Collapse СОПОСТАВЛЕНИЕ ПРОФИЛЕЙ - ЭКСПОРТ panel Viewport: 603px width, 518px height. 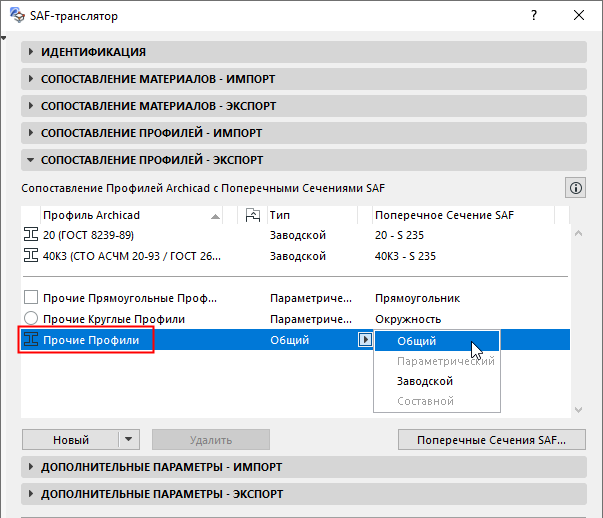click(x=304, y=160)
